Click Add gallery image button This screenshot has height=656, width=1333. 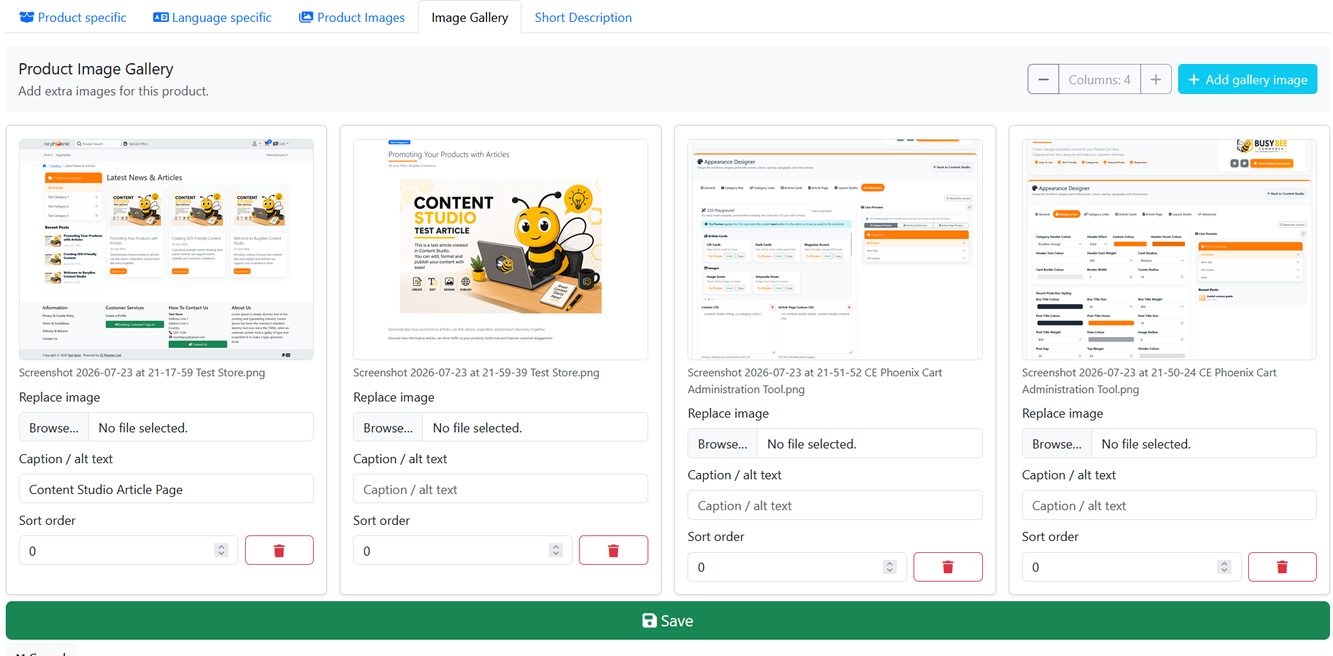(x=1247, y=80)
